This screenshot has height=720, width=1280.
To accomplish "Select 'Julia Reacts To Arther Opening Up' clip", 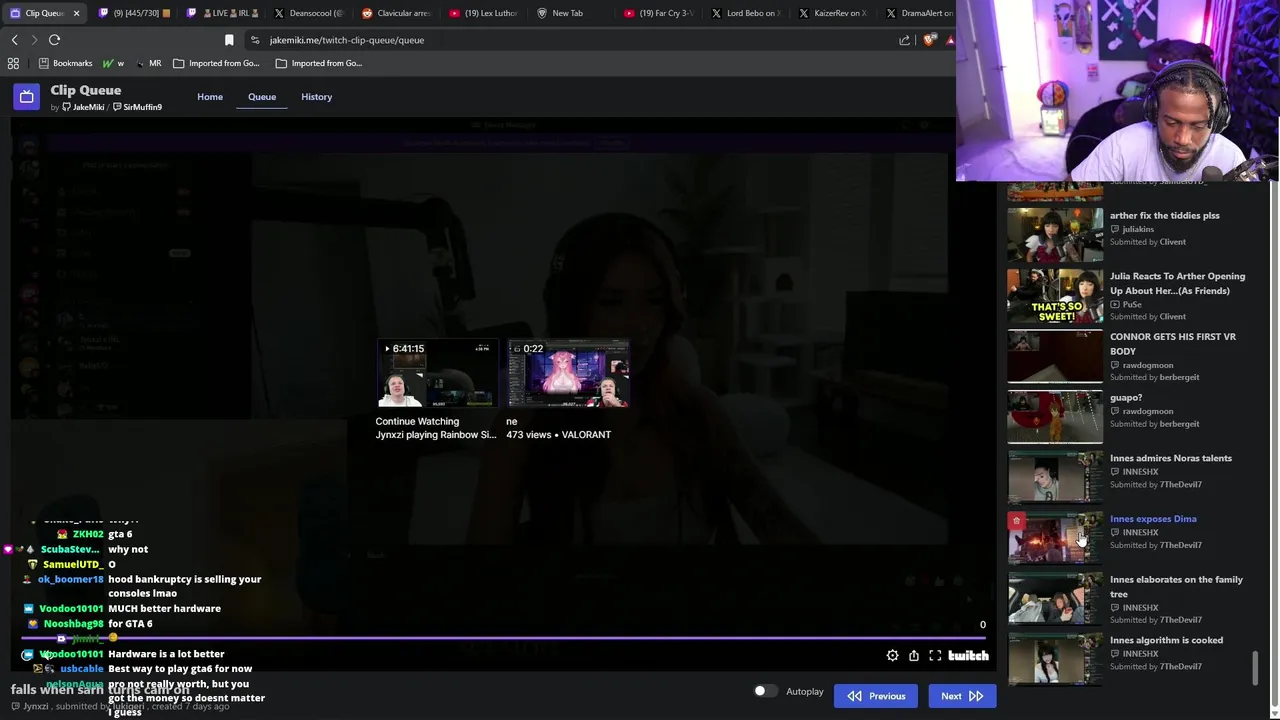I will tap(1177, 283).
